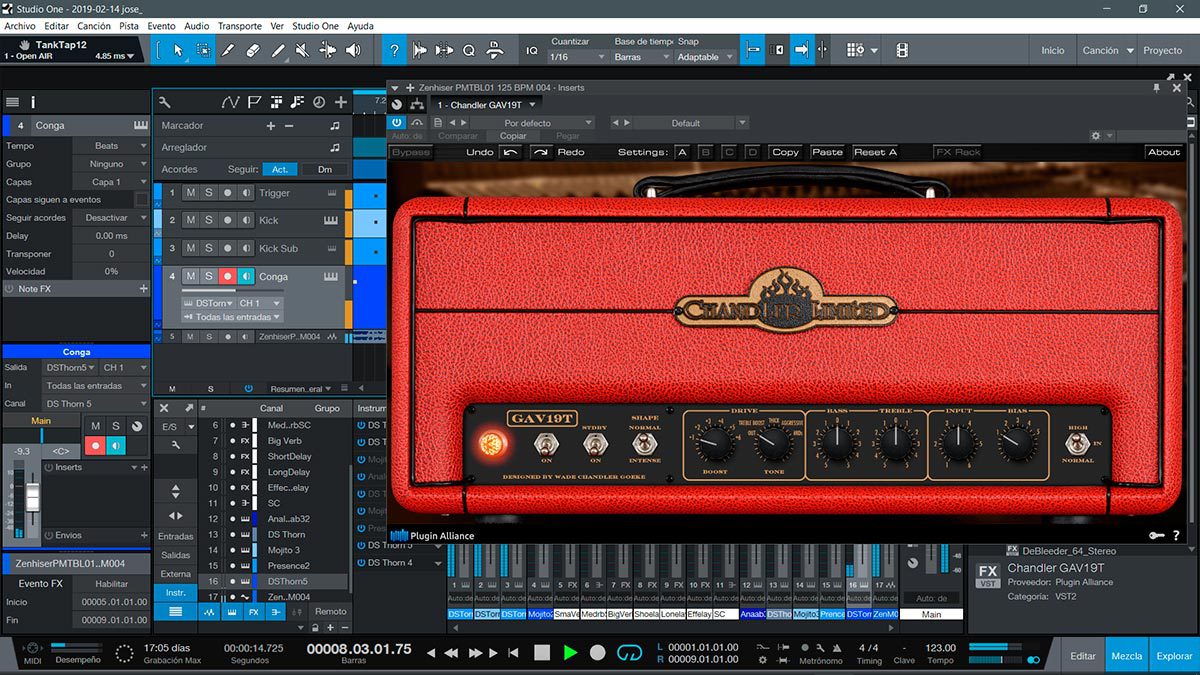
Task: Click the question mark help icon
Action: 395,50
